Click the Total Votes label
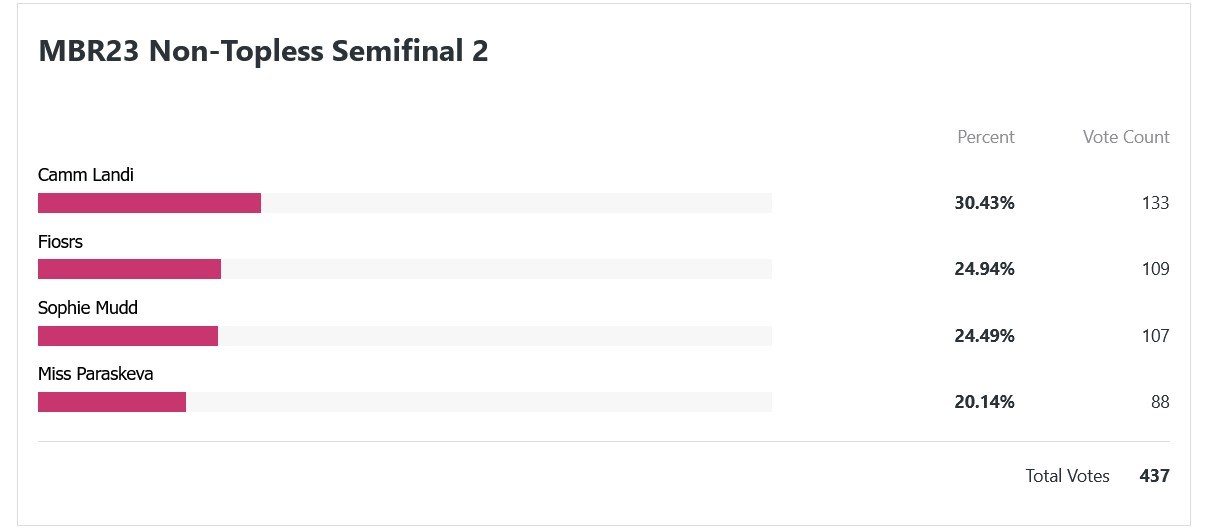The width and height of the screenshot is (1210, 532). 1067,476
